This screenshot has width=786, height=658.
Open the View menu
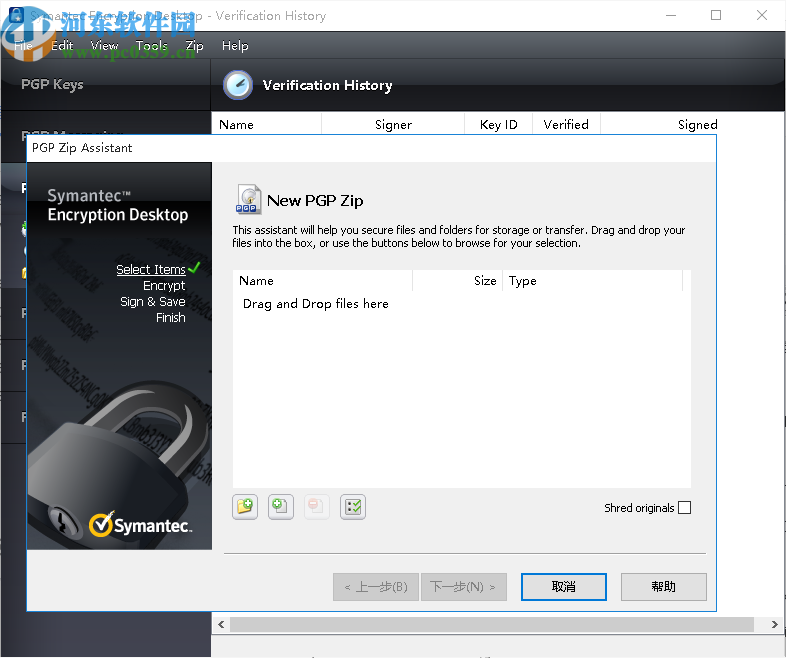tap(104, 46)
